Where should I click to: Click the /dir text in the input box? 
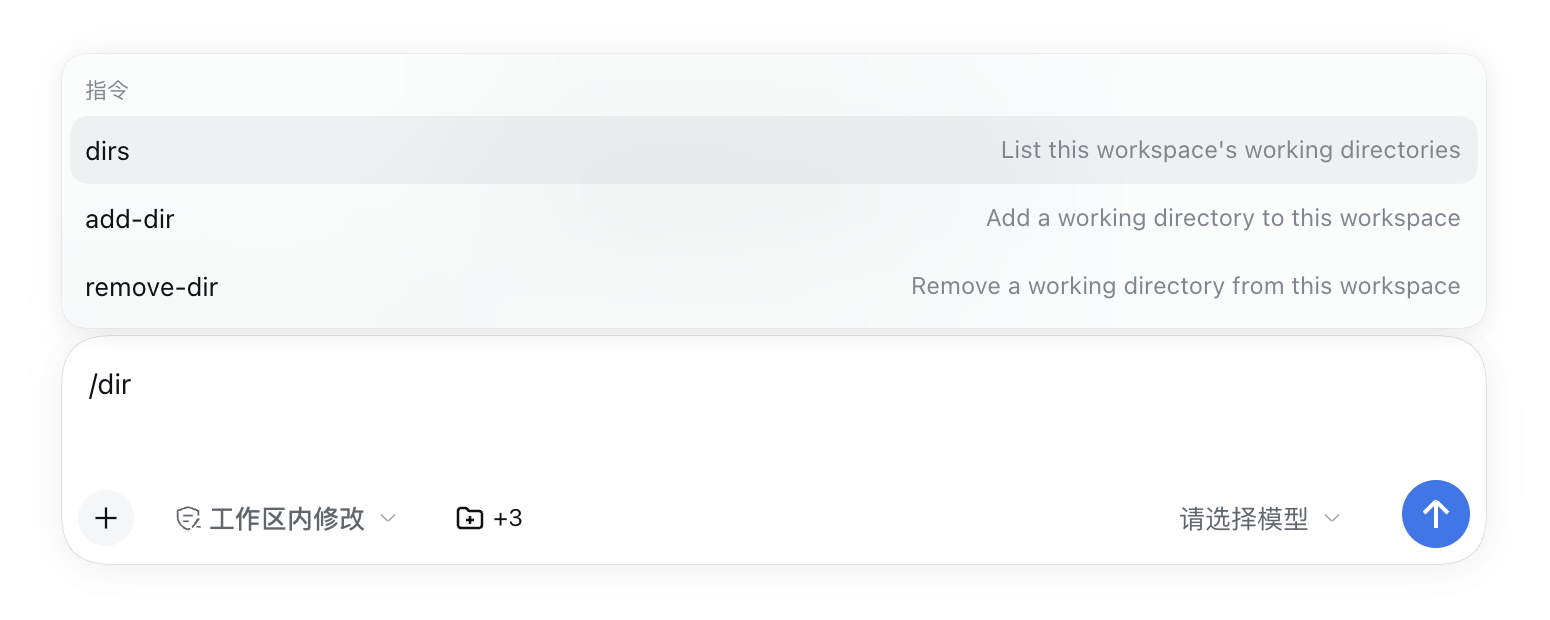(110, 384)
